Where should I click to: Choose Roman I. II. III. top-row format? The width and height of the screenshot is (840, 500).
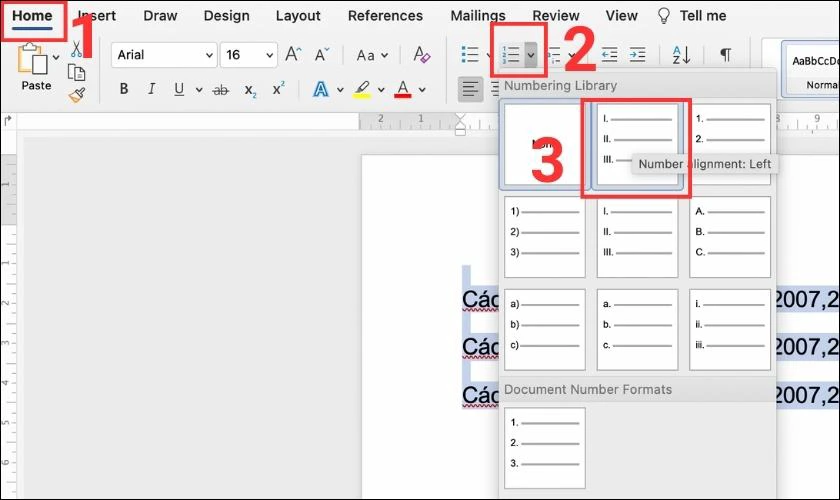click(x=637, y=145)
